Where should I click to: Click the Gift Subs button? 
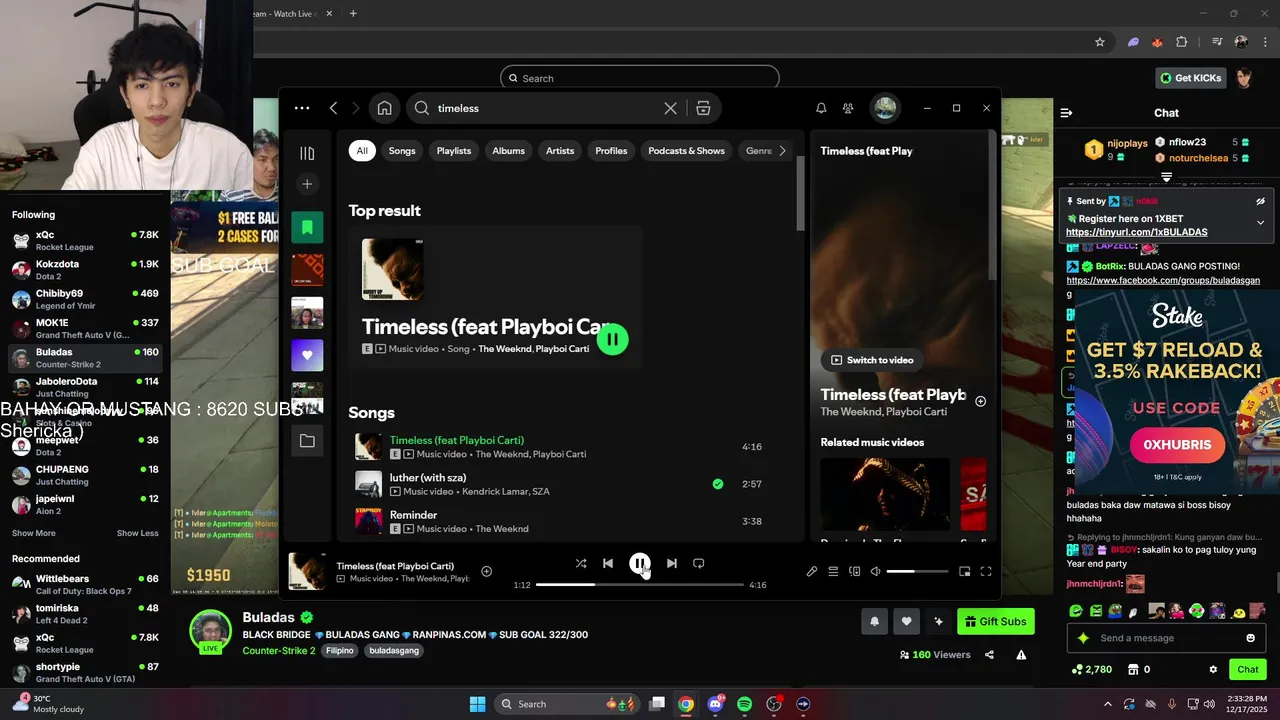click(995, 621)
